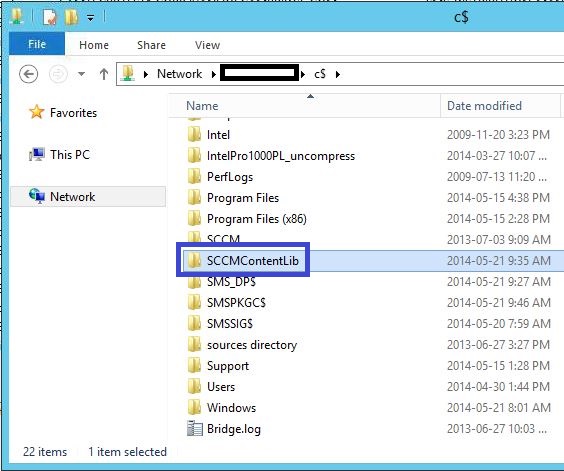Go back with the Back arrow button
Image resolution: width=564 pixels, height=471 pixels.
28,74
